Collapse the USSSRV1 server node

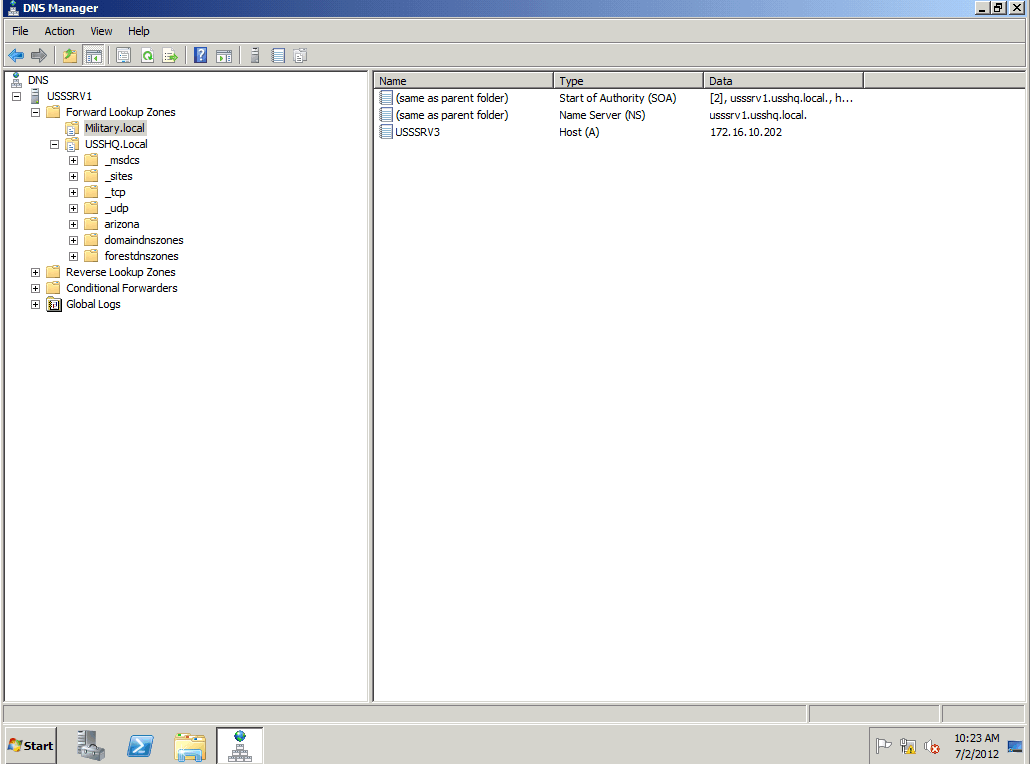16,96
